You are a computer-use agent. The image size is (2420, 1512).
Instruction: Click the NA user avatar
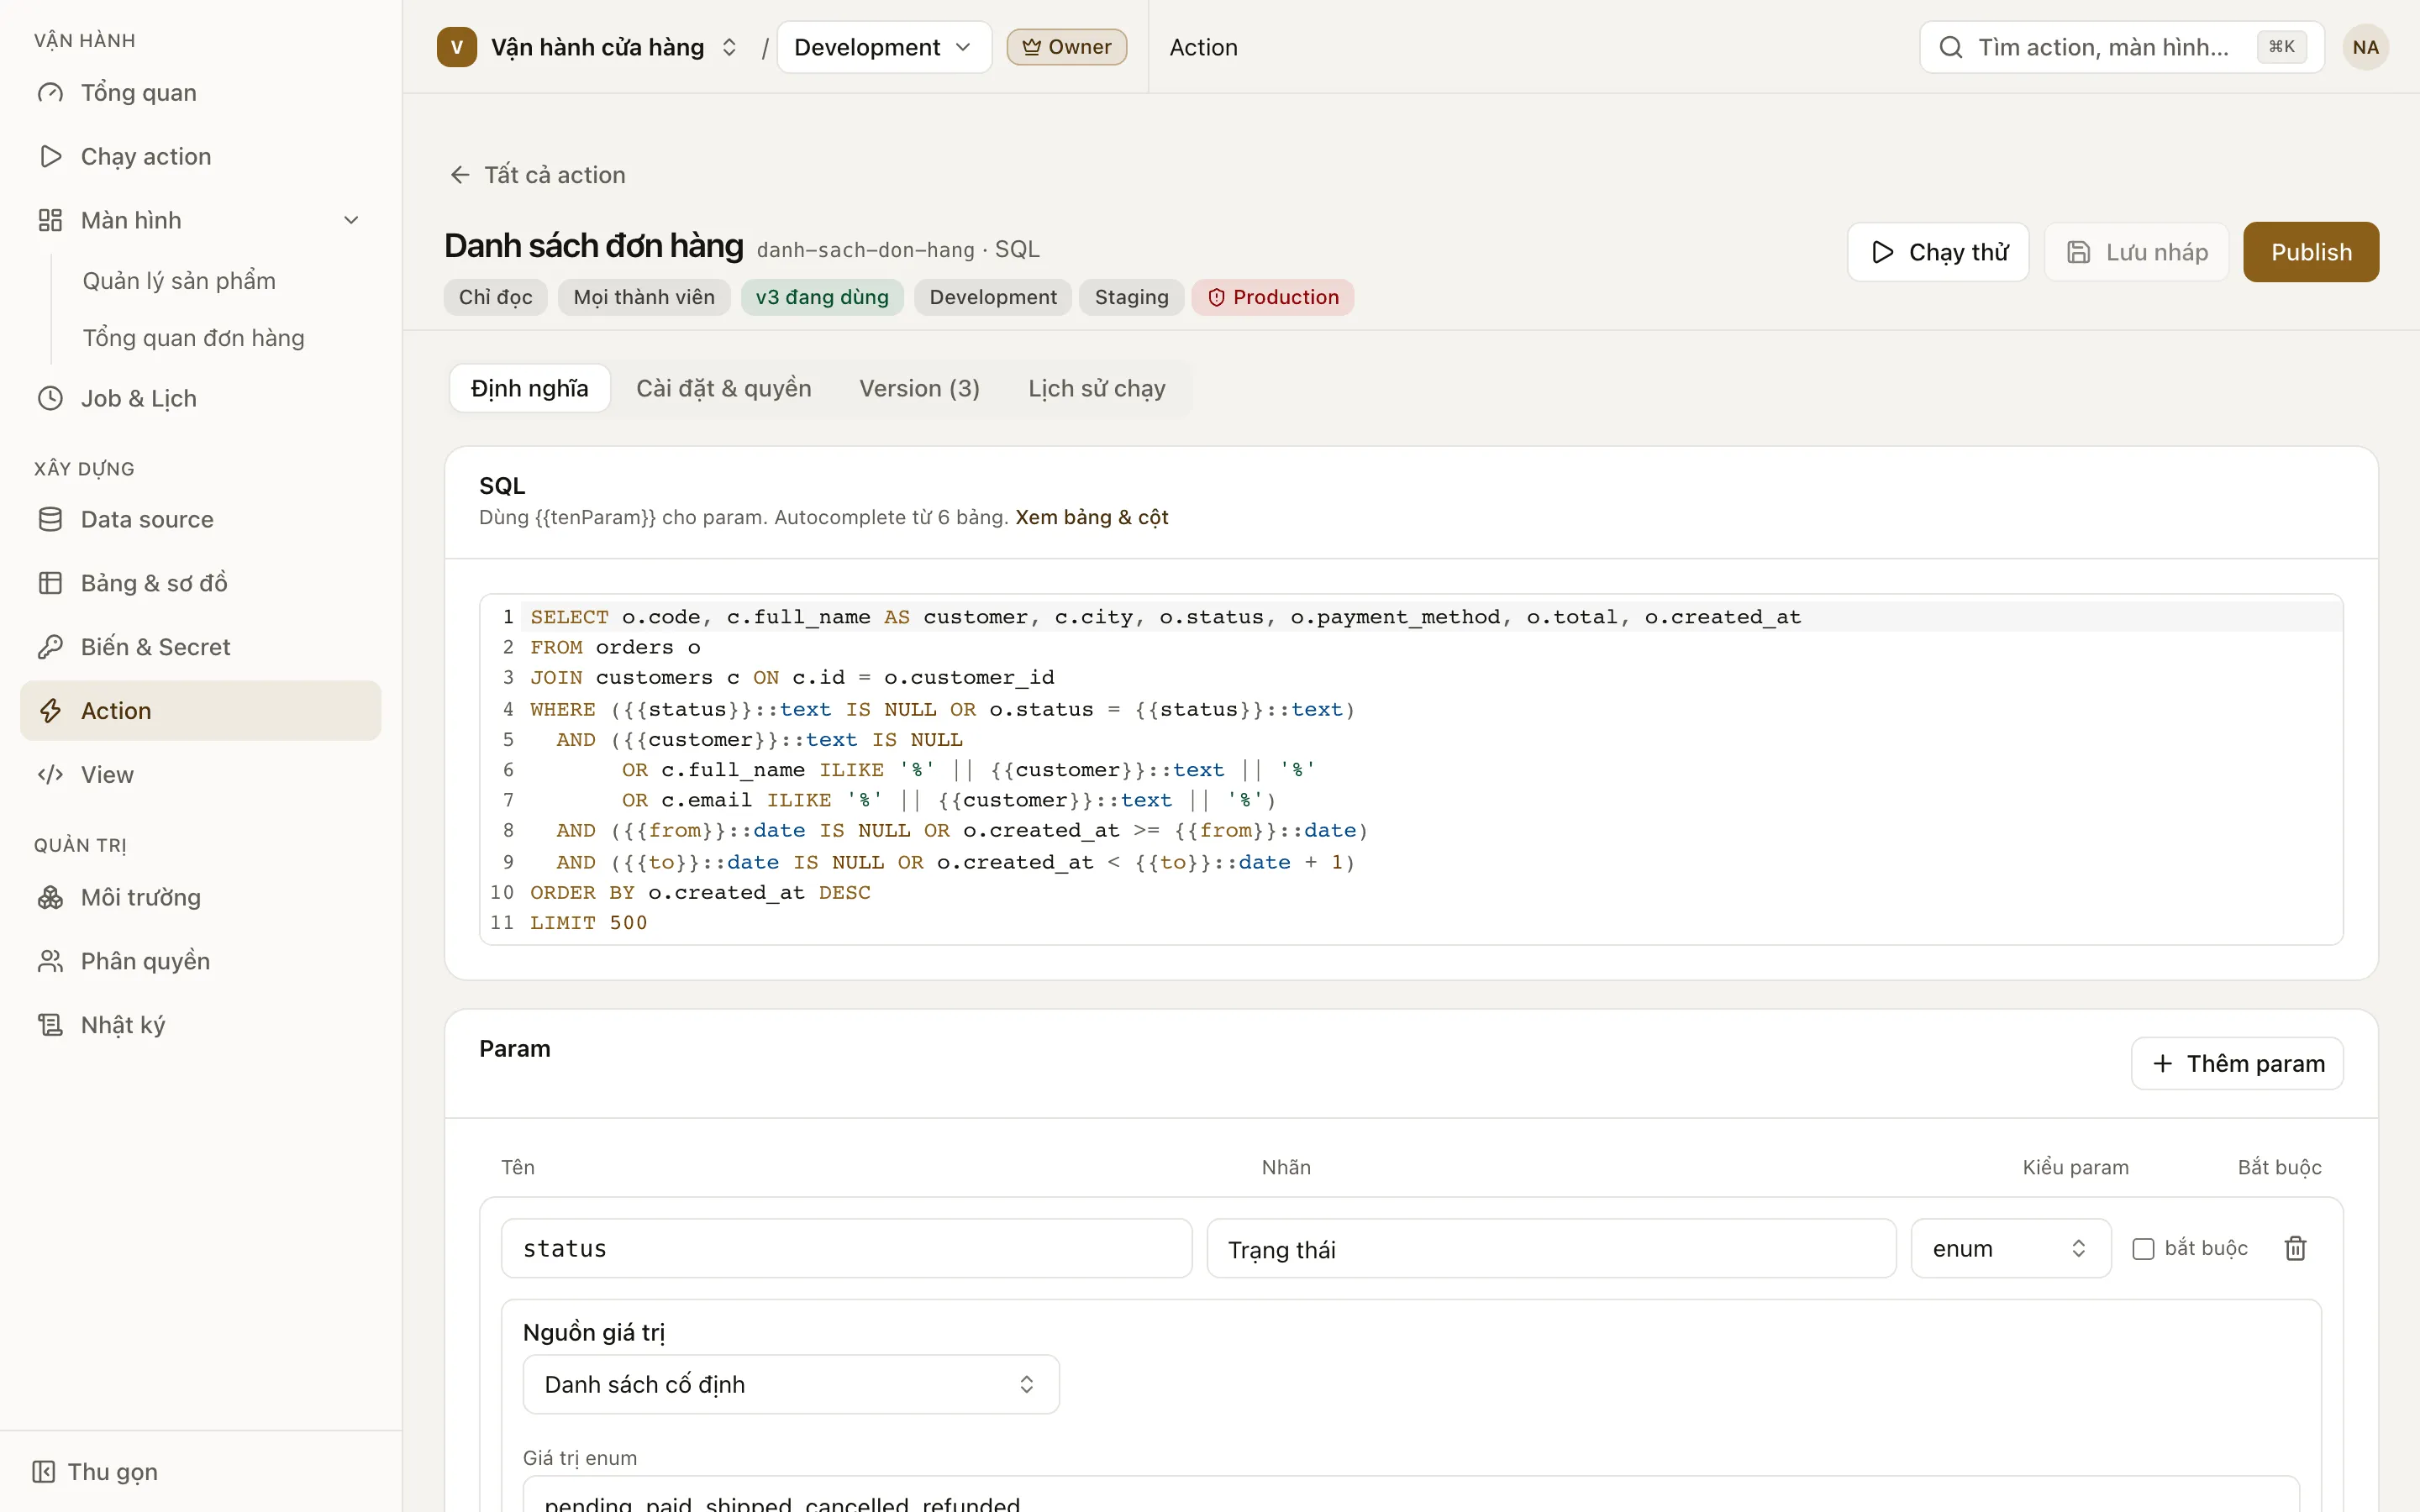click(x=2365, y=47)
